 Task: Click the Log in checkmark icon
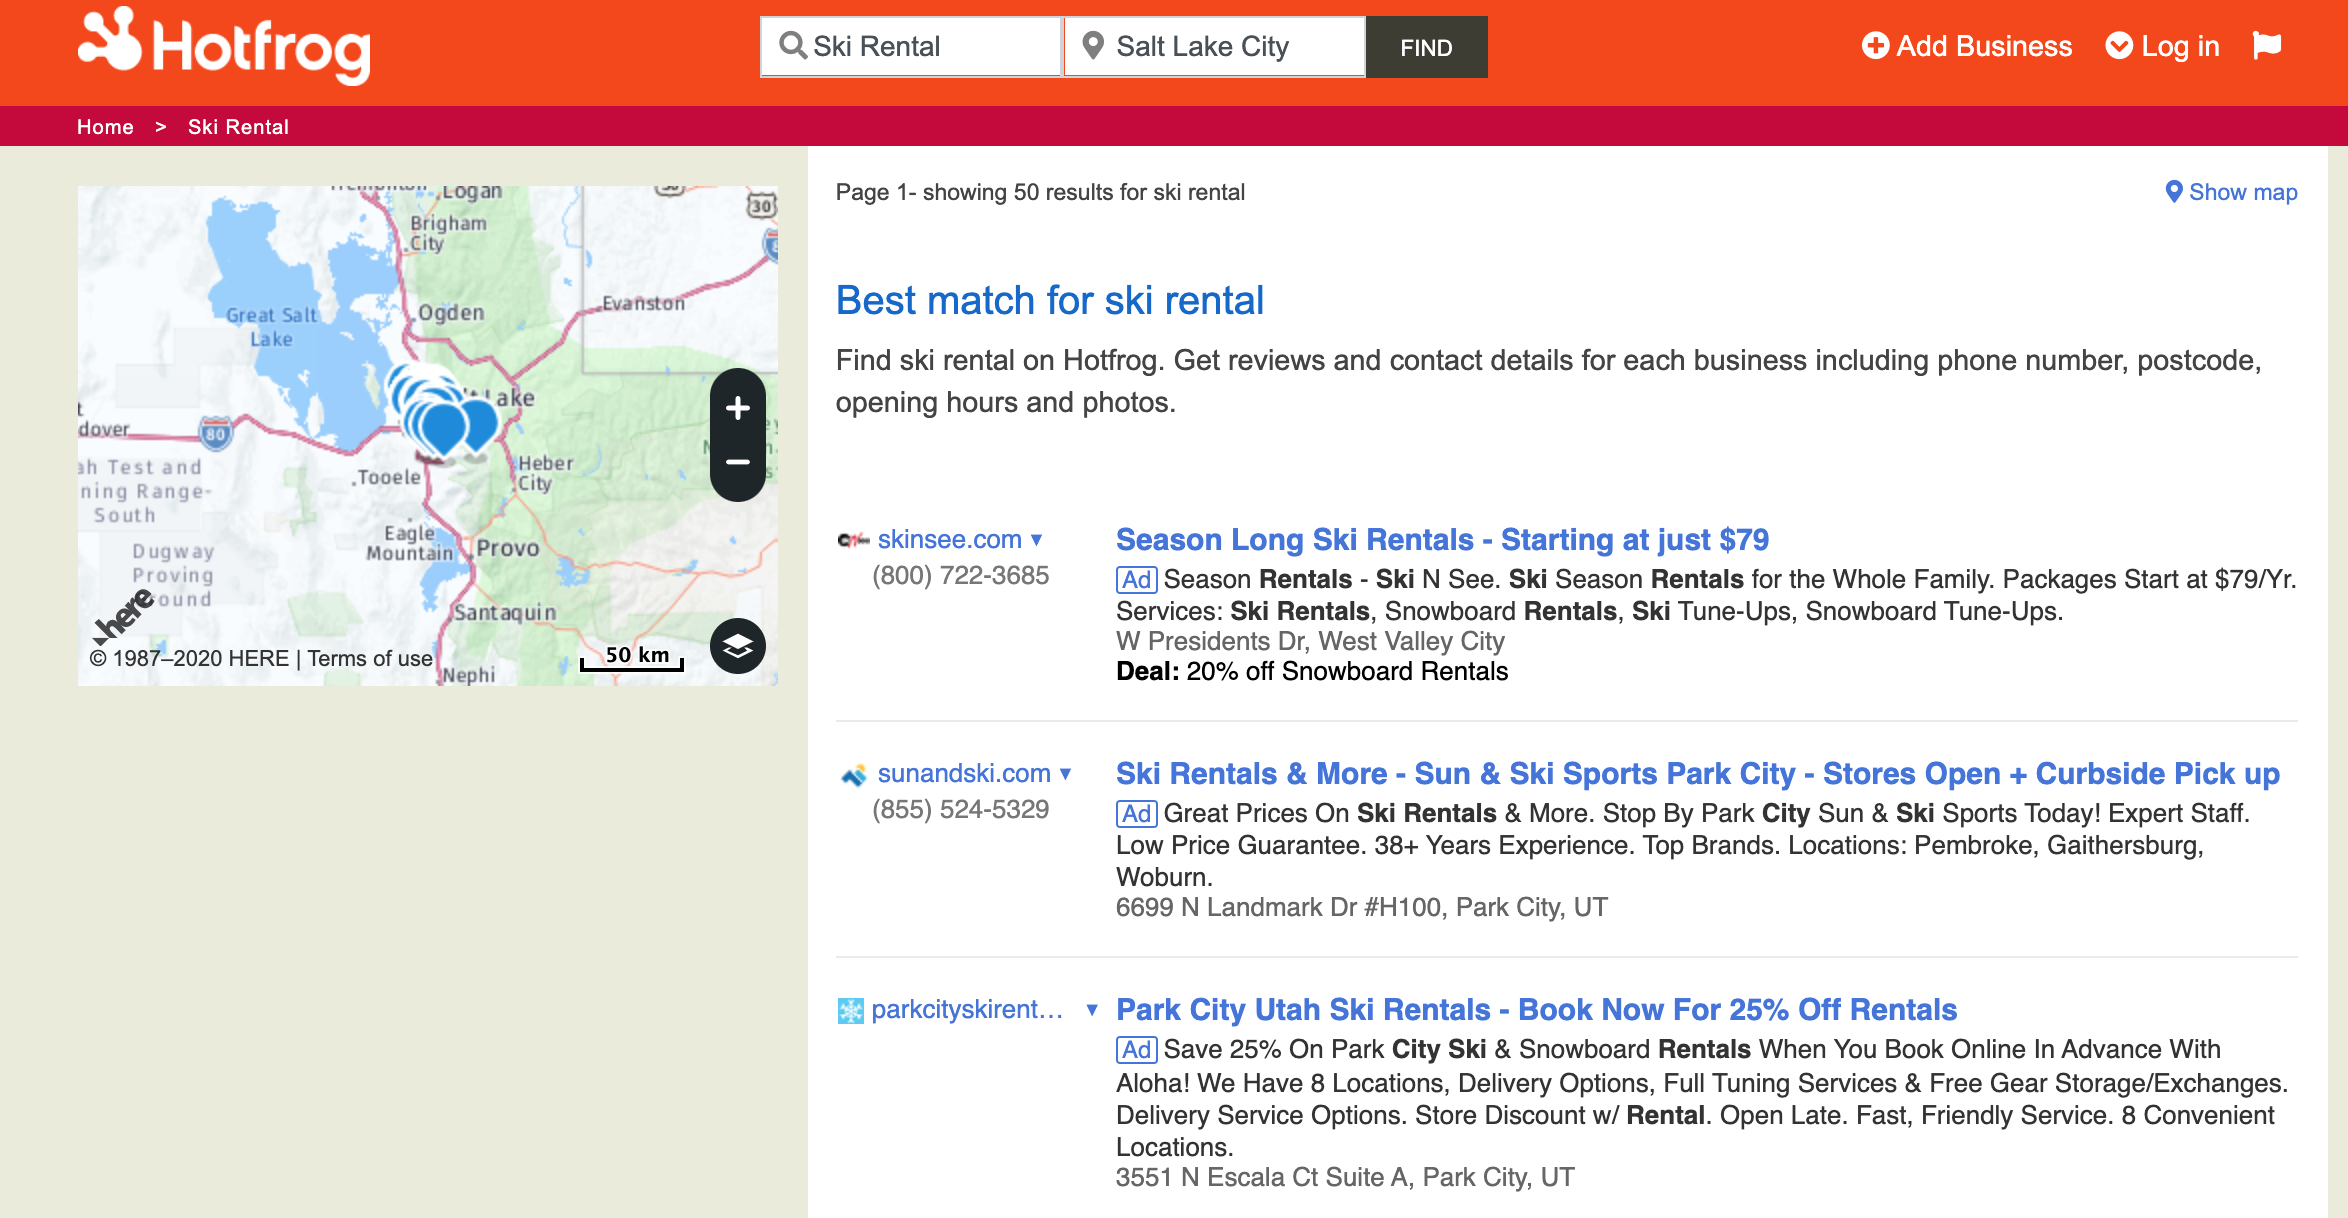click(2118, 45)
